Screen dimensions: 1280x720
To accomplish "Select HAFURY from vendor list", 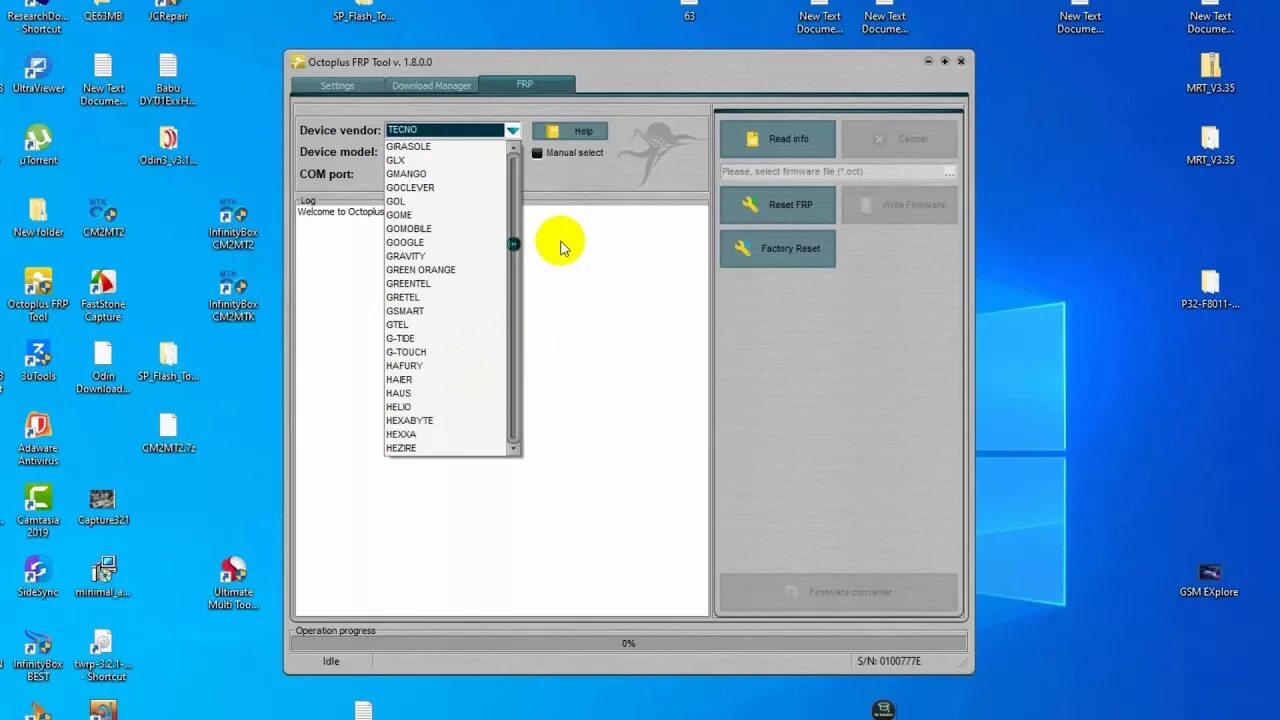I will tap(446, 366).
